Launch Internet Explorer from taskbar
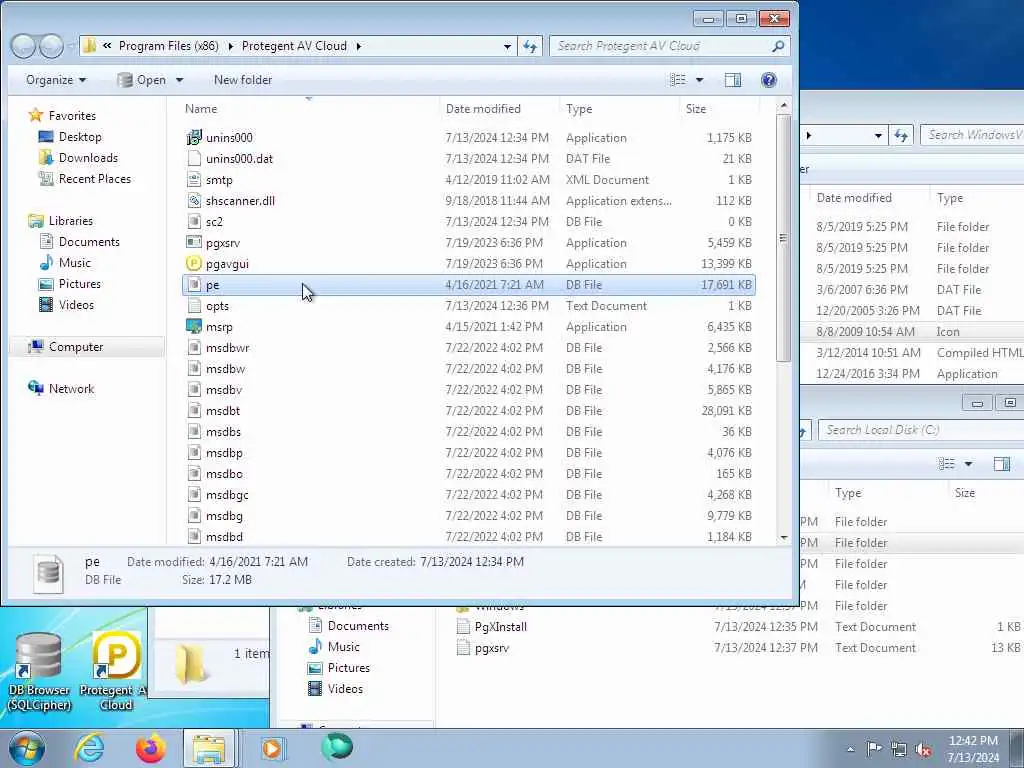Viewport: 1024px width, 768px height. tap(89, 748)
